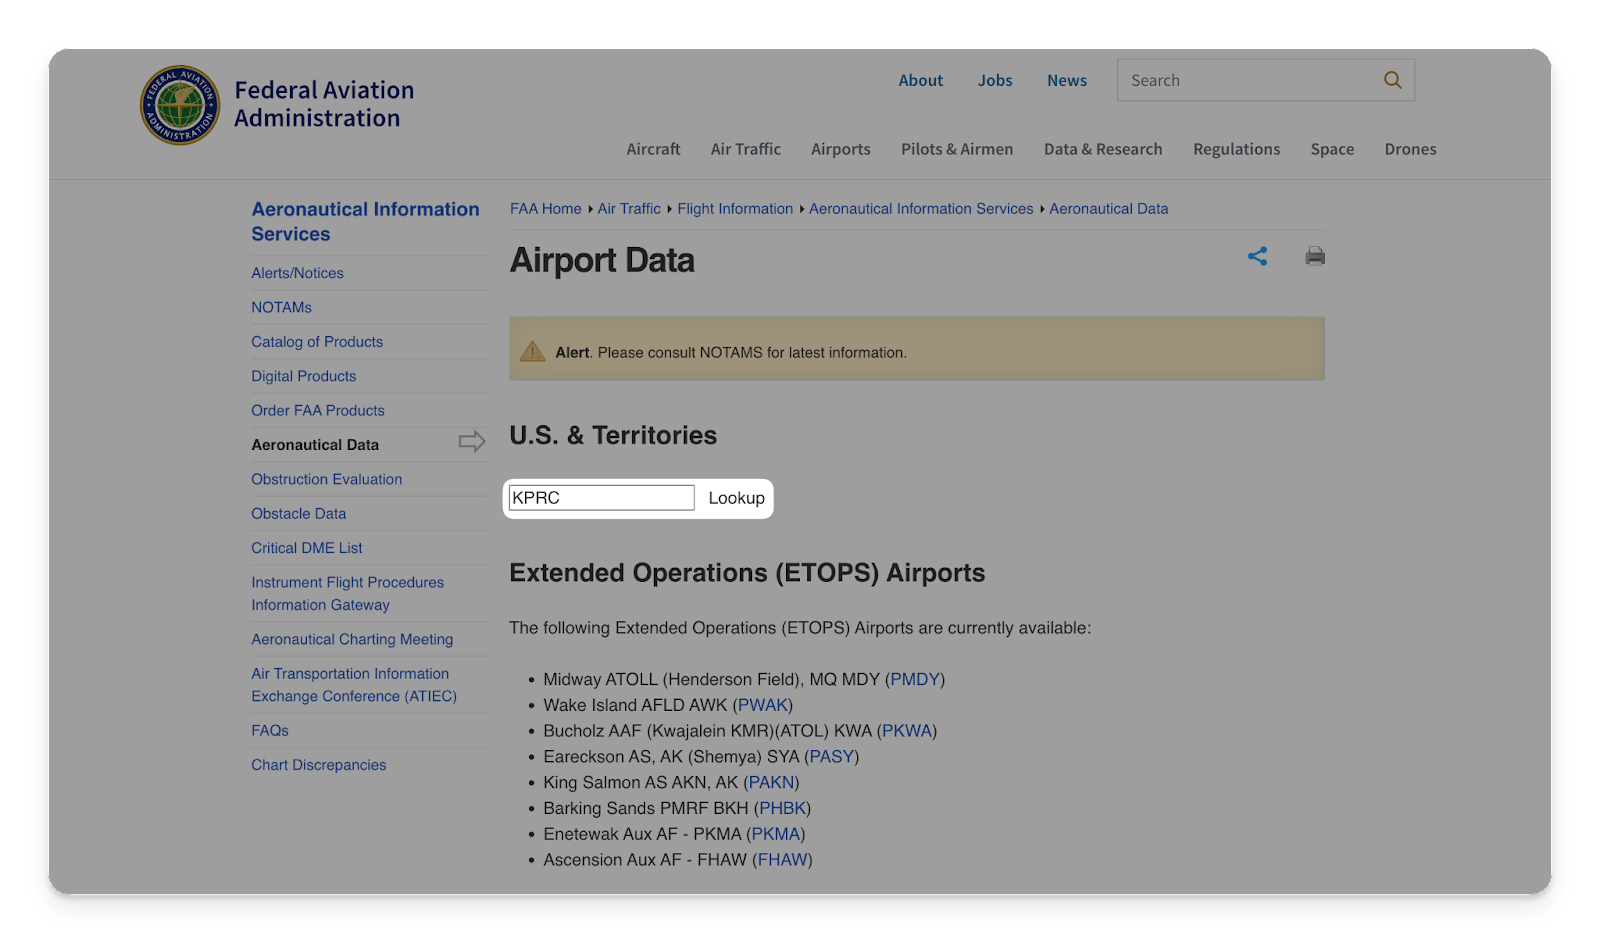Viewport: 1600px width, 943px height.
Task: Open the Air Traffic menu
Action: (746, 149)
